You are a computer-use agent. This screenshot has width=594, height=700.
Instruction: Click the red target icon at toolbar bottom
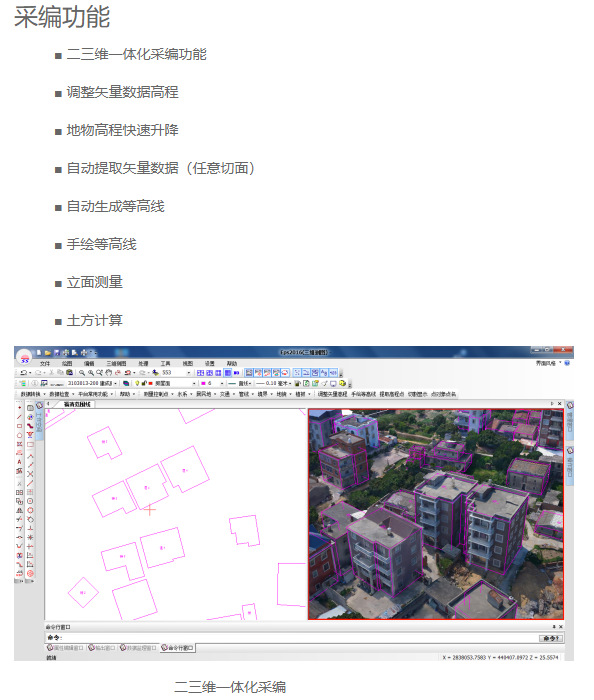[x=30, y=573]
